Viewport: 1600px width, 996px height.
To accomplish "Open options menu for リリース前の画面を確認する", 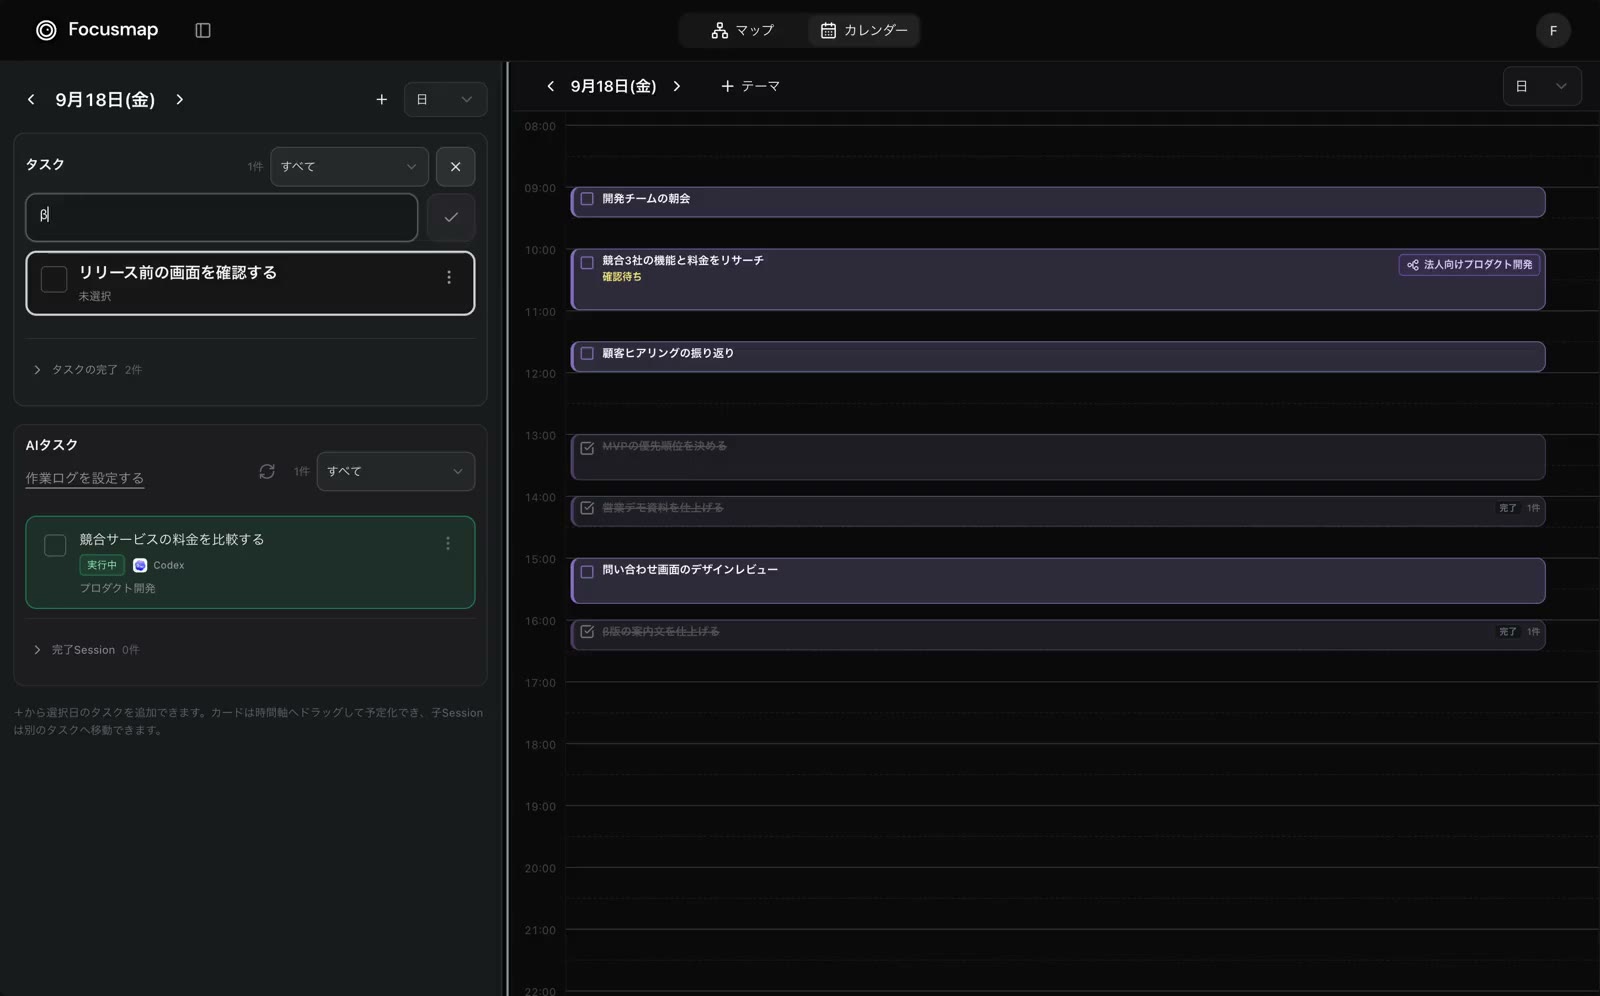I will coord(449,277).
